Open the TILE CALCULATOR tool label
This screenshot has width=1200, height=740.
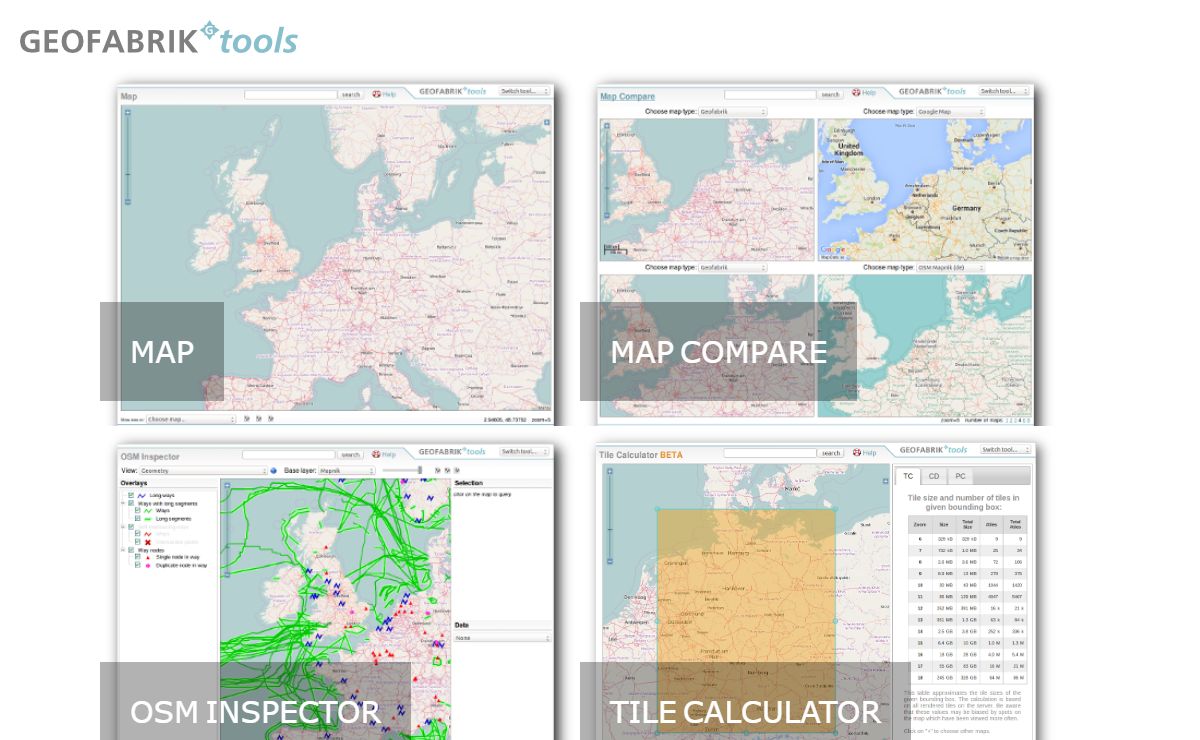click(745, 711)
